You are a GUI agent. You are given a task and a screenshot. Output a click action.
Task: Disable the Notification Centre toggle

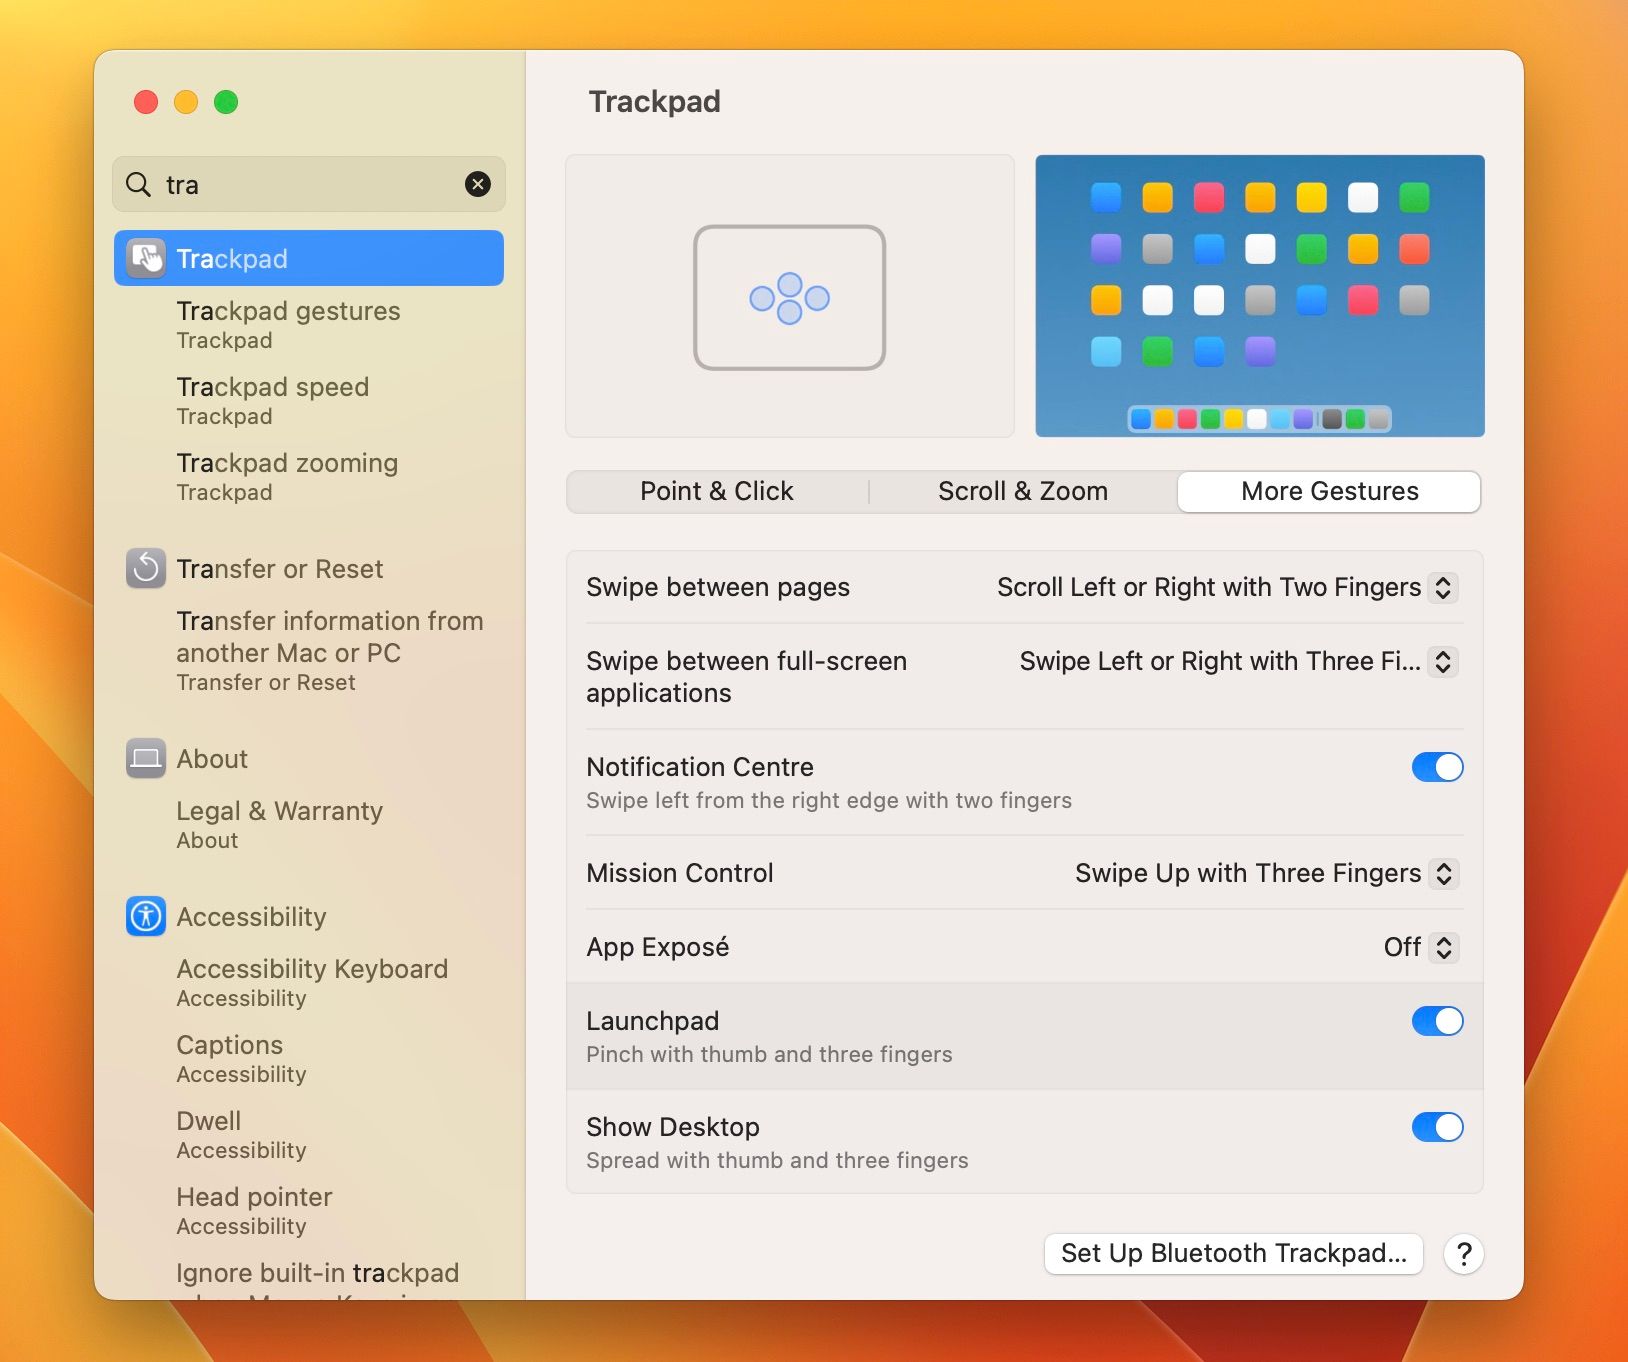click(1437, 767)
